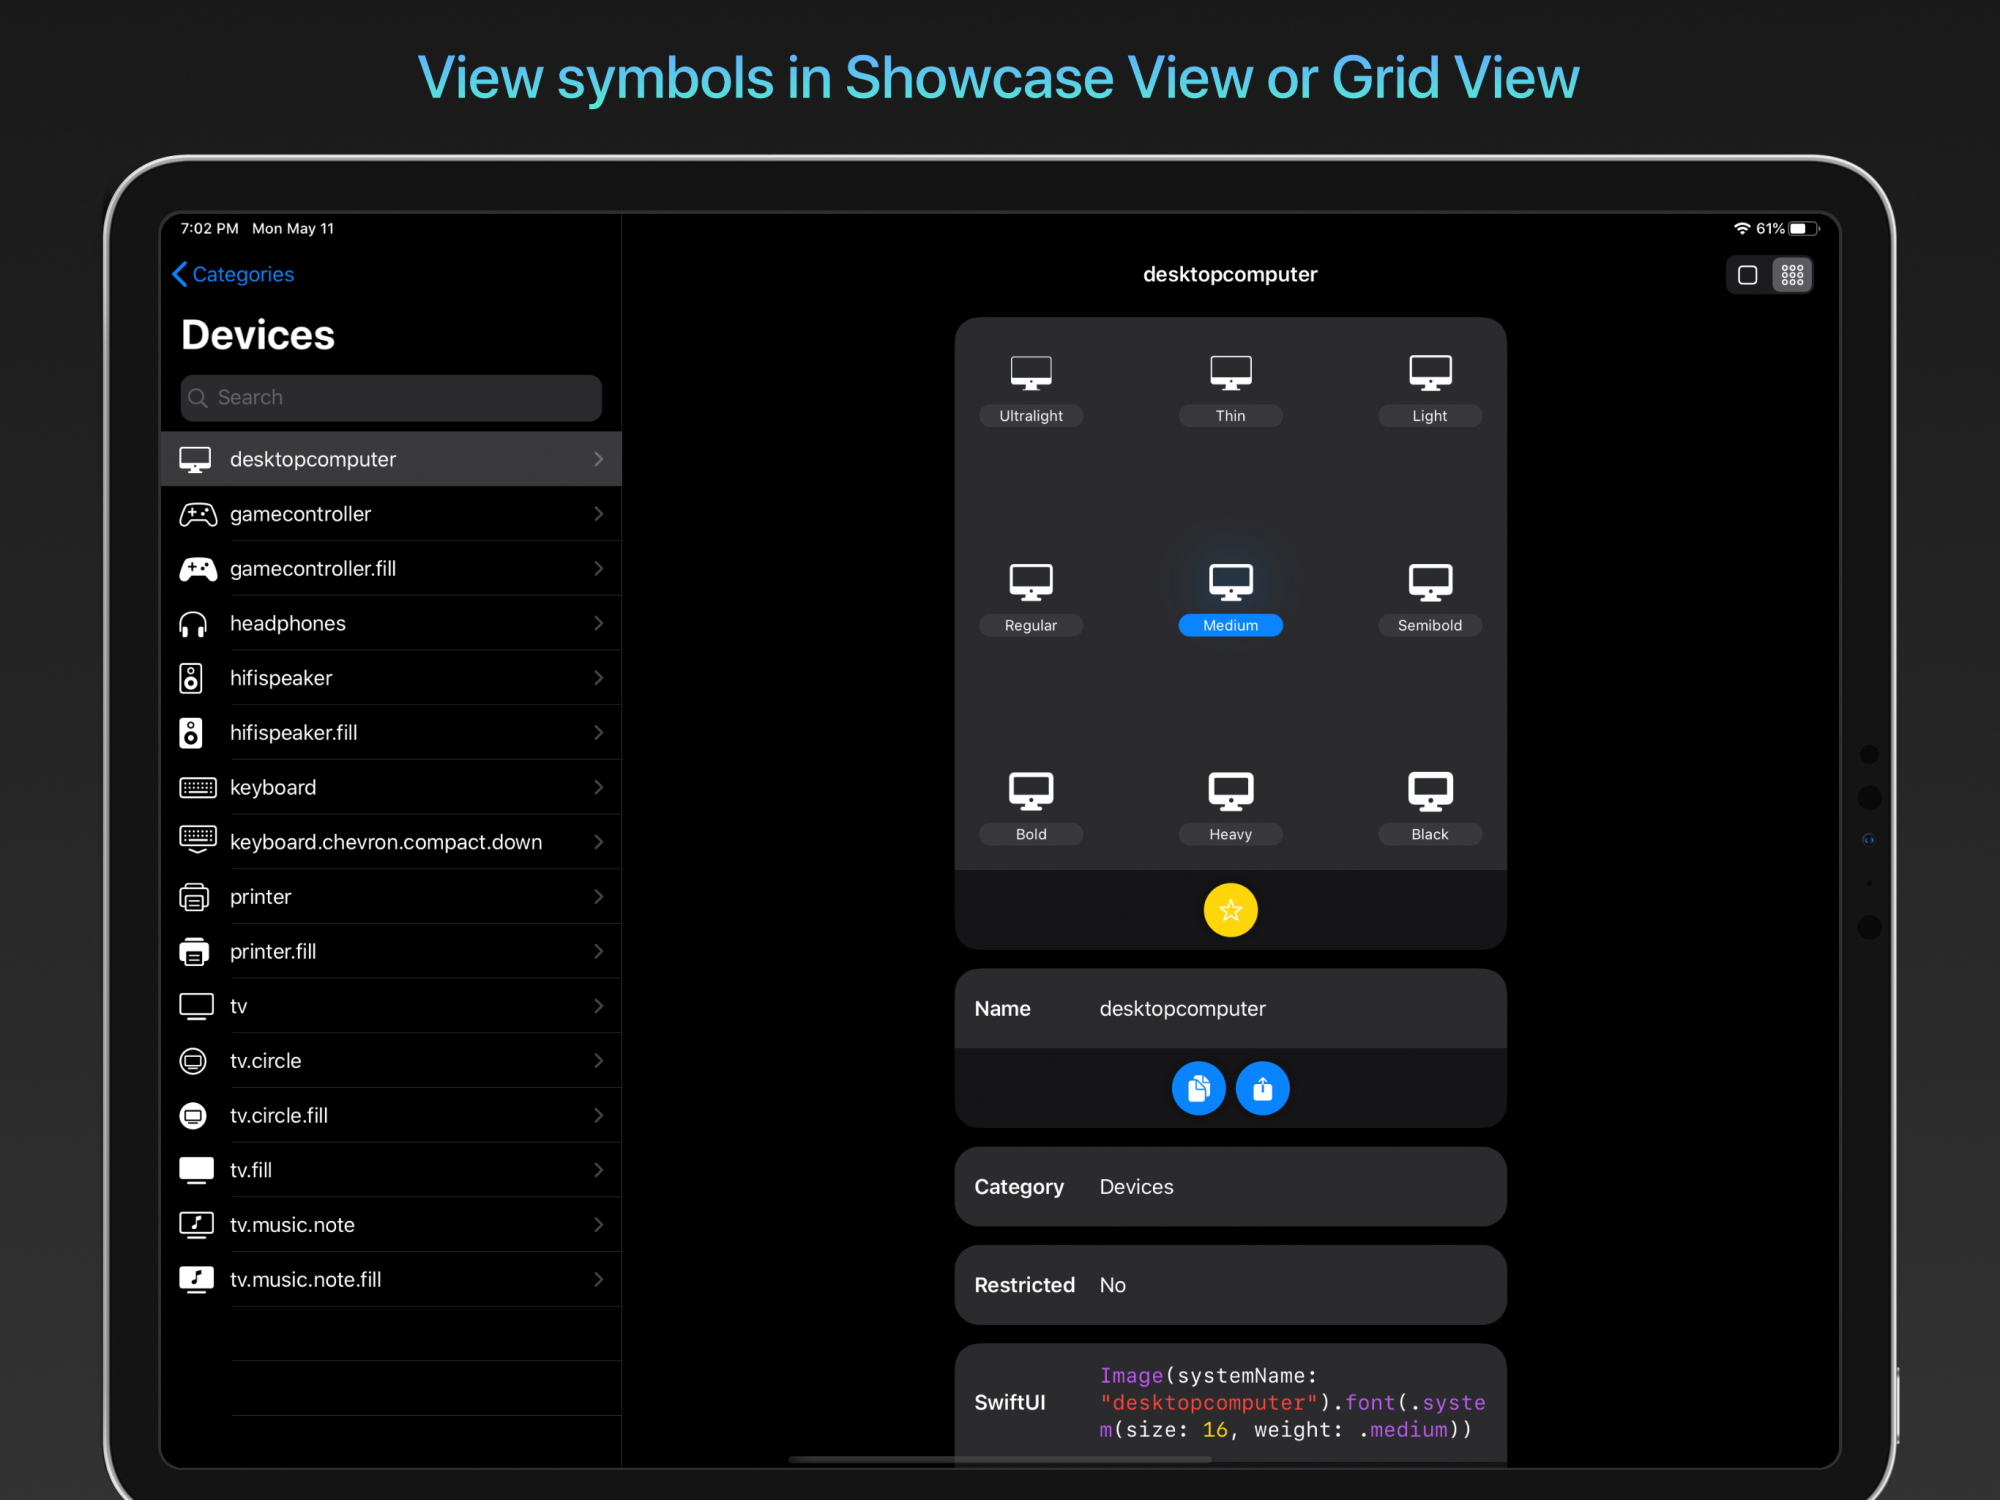Select the Ultralight weight option
The width and height of the screenshot is (2000, 1500).
click(x=1031, y=416)
